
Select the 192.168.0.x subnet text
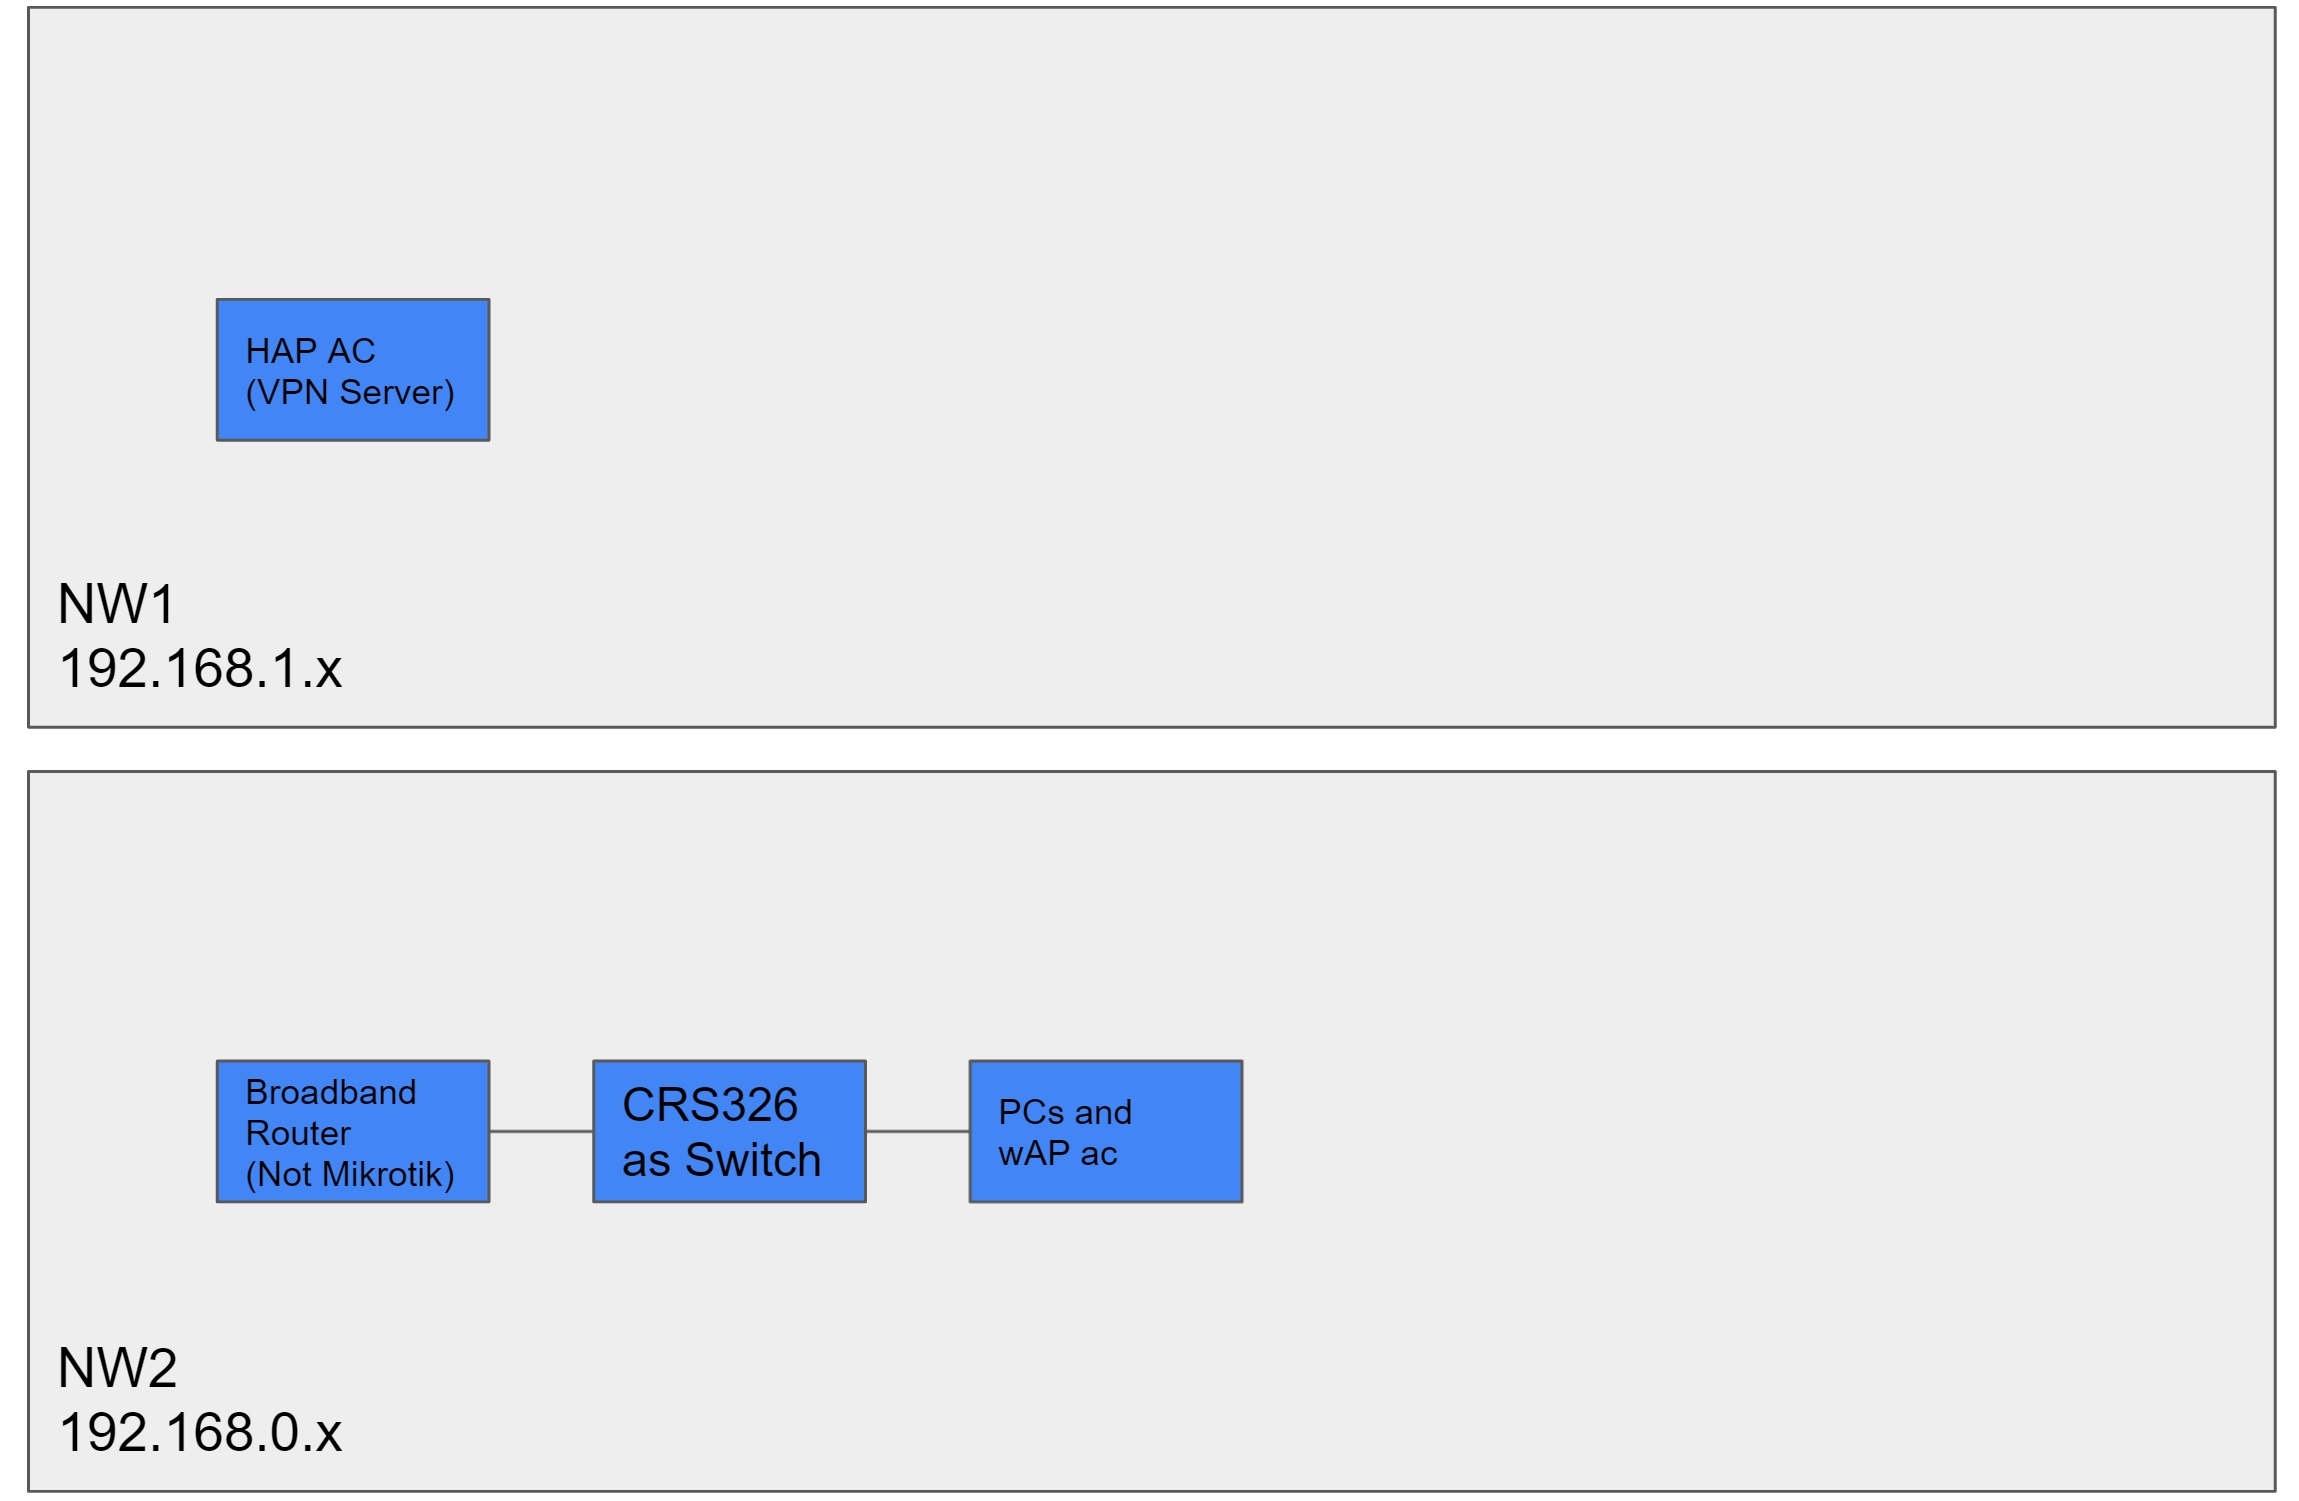point(200,1432)
